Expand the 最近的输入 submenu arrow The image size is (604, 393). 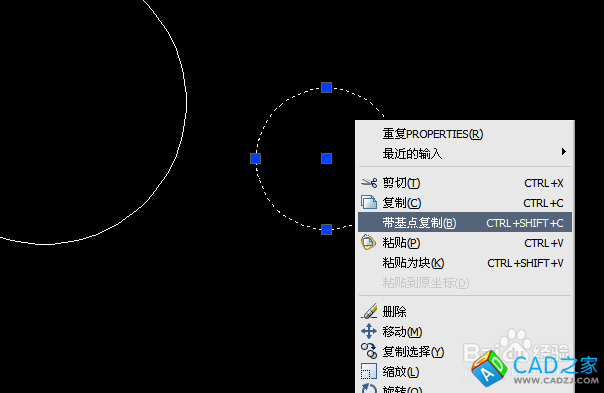(564, 152)
